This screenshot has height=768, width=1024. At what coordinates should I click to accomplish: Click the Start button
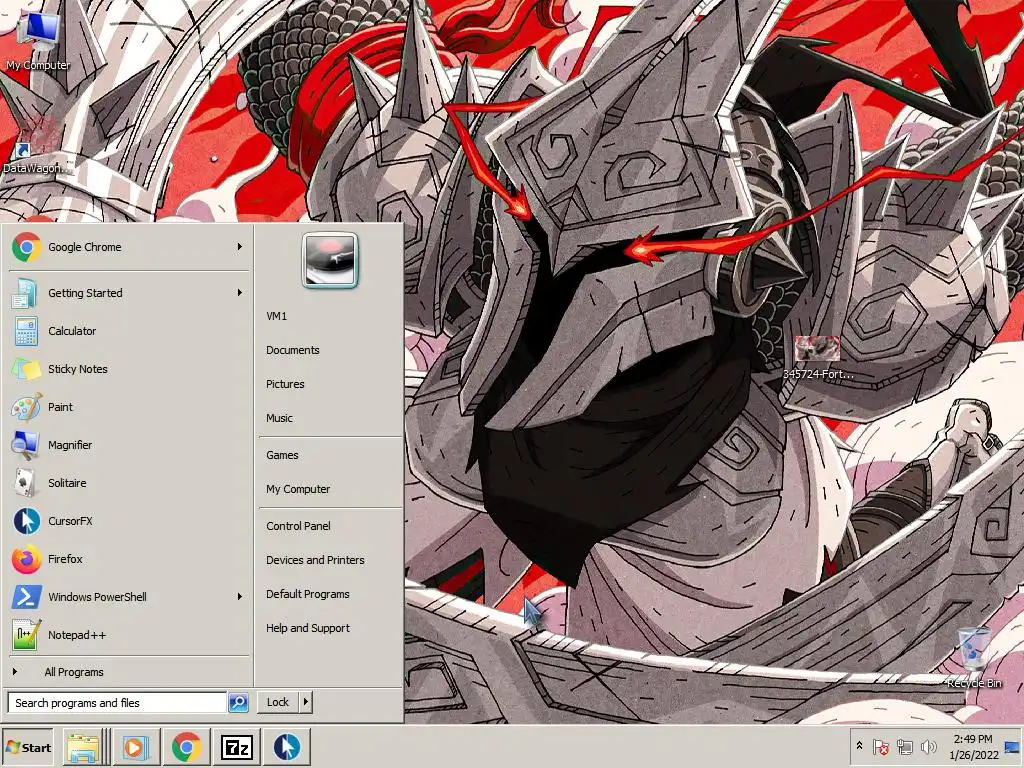(27, 747)
